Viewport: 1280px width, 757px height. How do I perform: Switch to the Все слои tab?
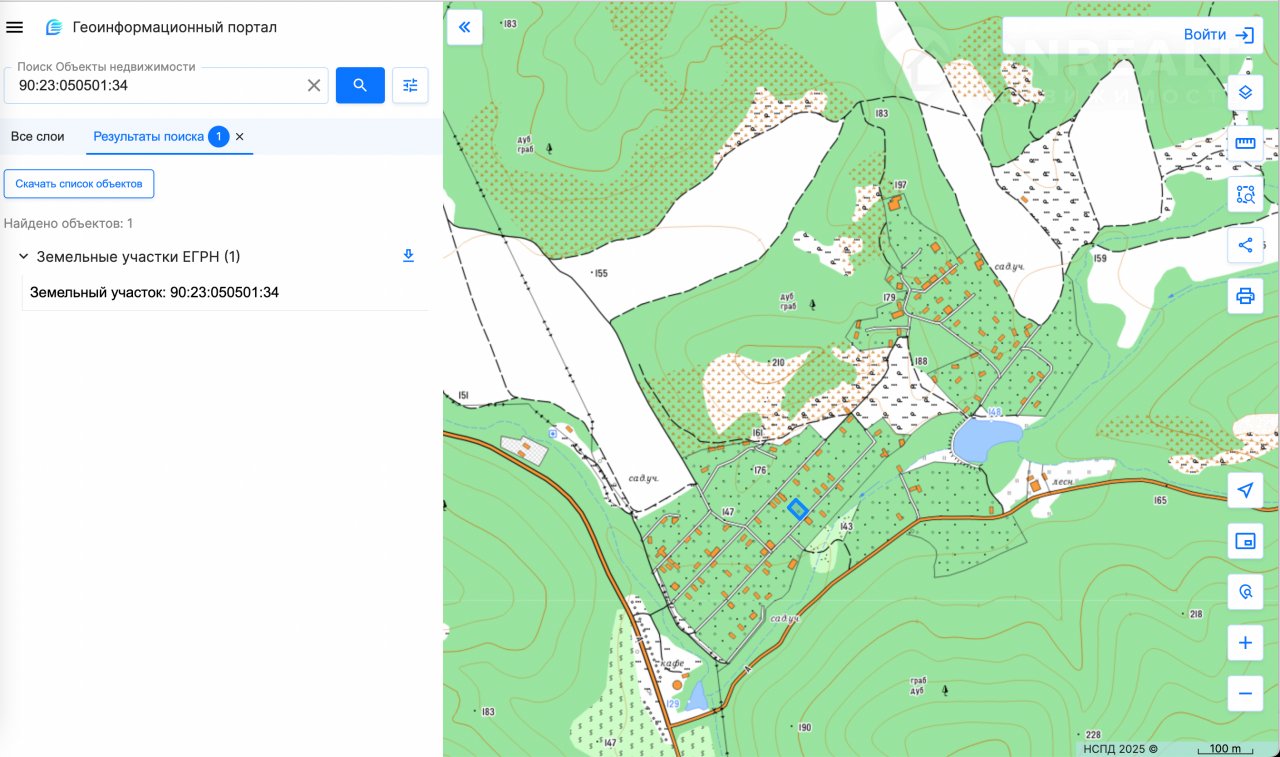tap(38, 136)
